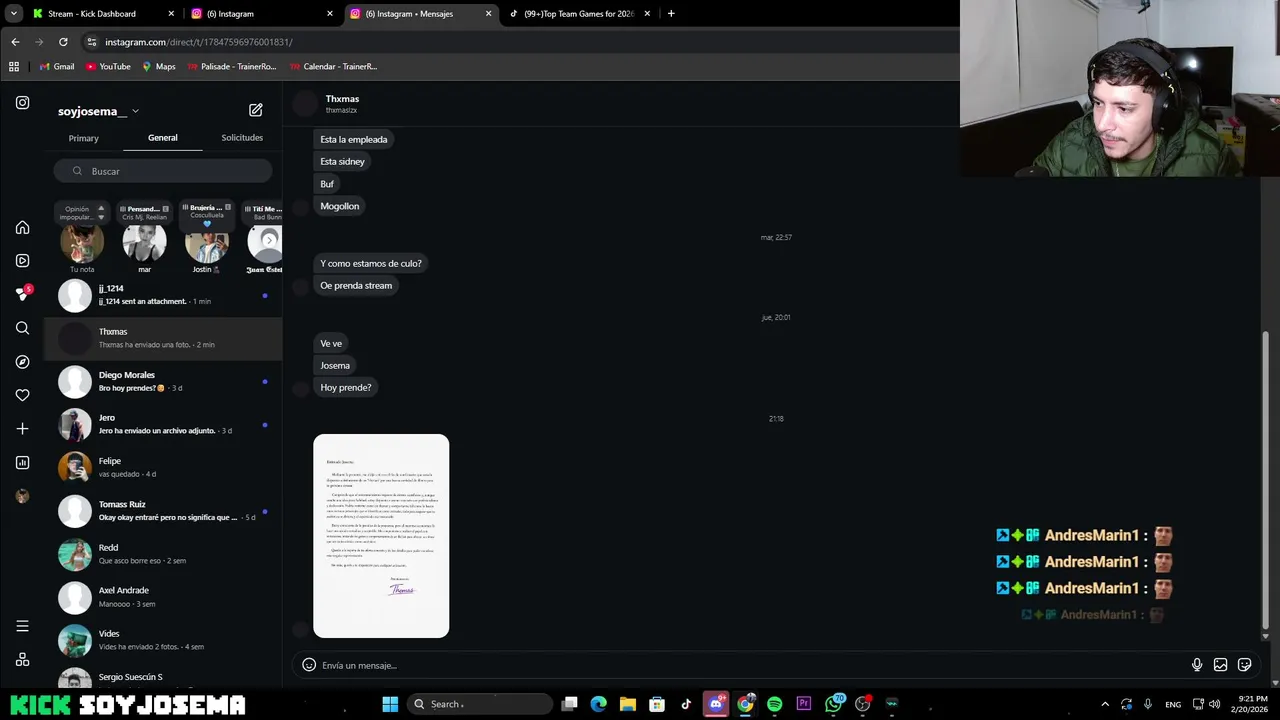Open Chrome tab search dropdown arrow
1280x720 pixels.
coord(14,14)
